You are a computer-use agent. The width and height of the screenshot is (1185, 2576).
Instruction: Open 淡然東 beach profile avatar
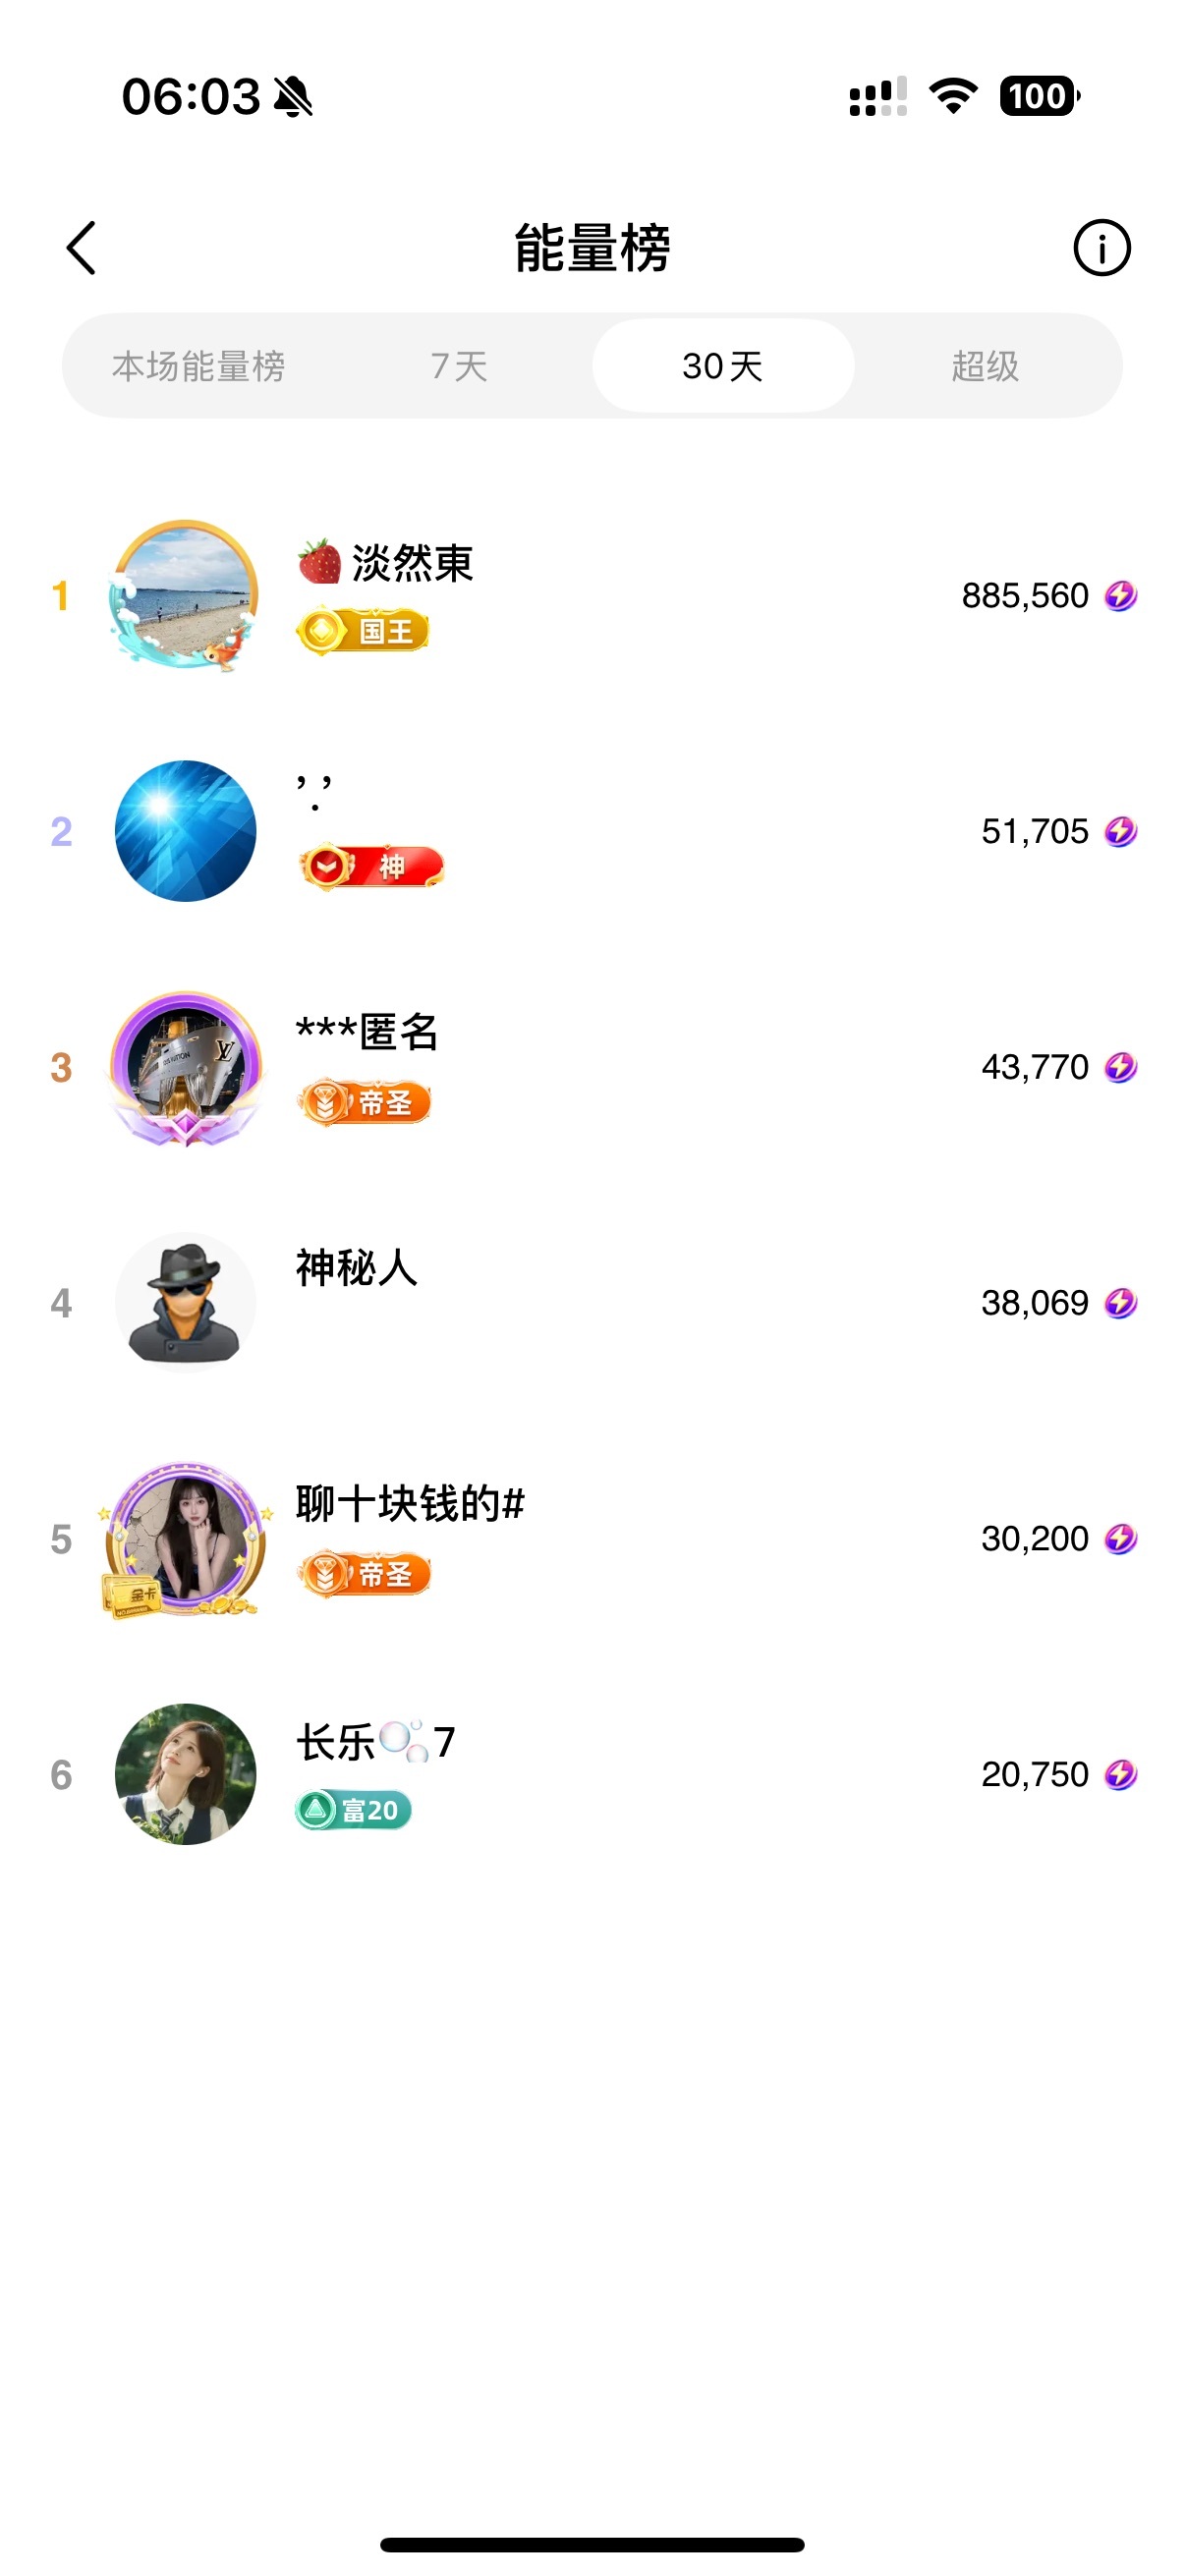[185, 596]
